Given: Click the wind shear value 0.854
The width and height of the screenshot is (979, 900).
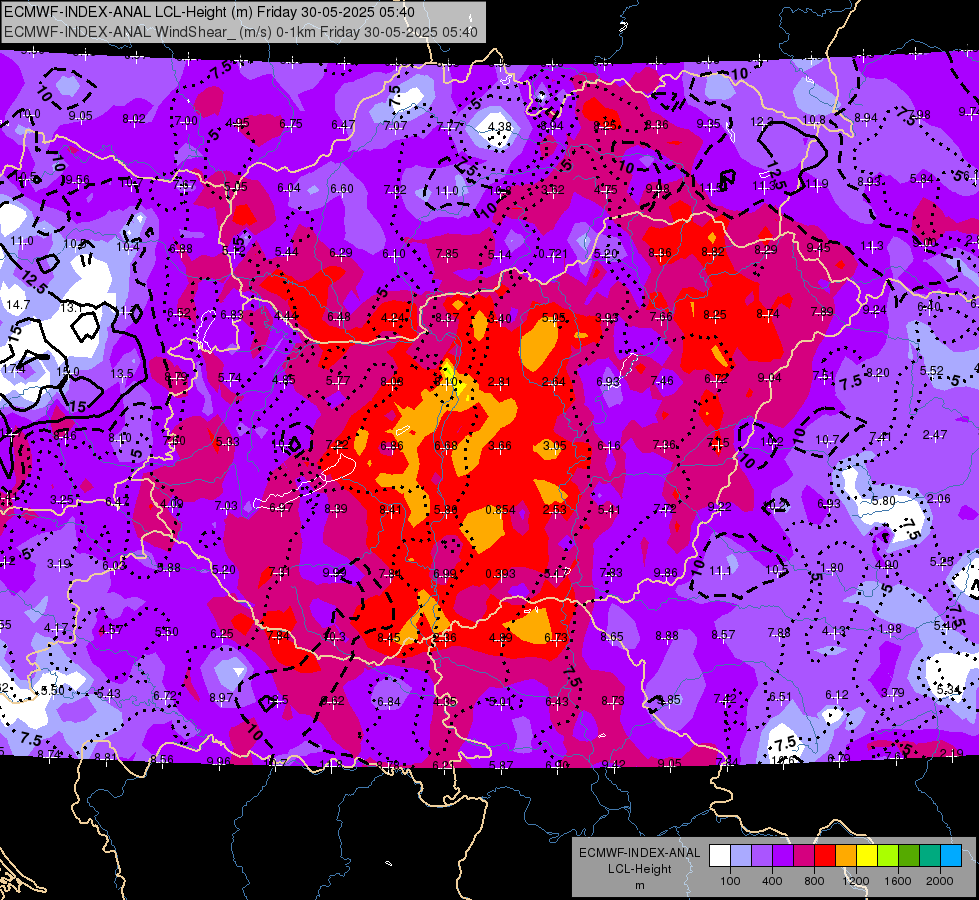Looking at the screenshot, I should (500, 510).
